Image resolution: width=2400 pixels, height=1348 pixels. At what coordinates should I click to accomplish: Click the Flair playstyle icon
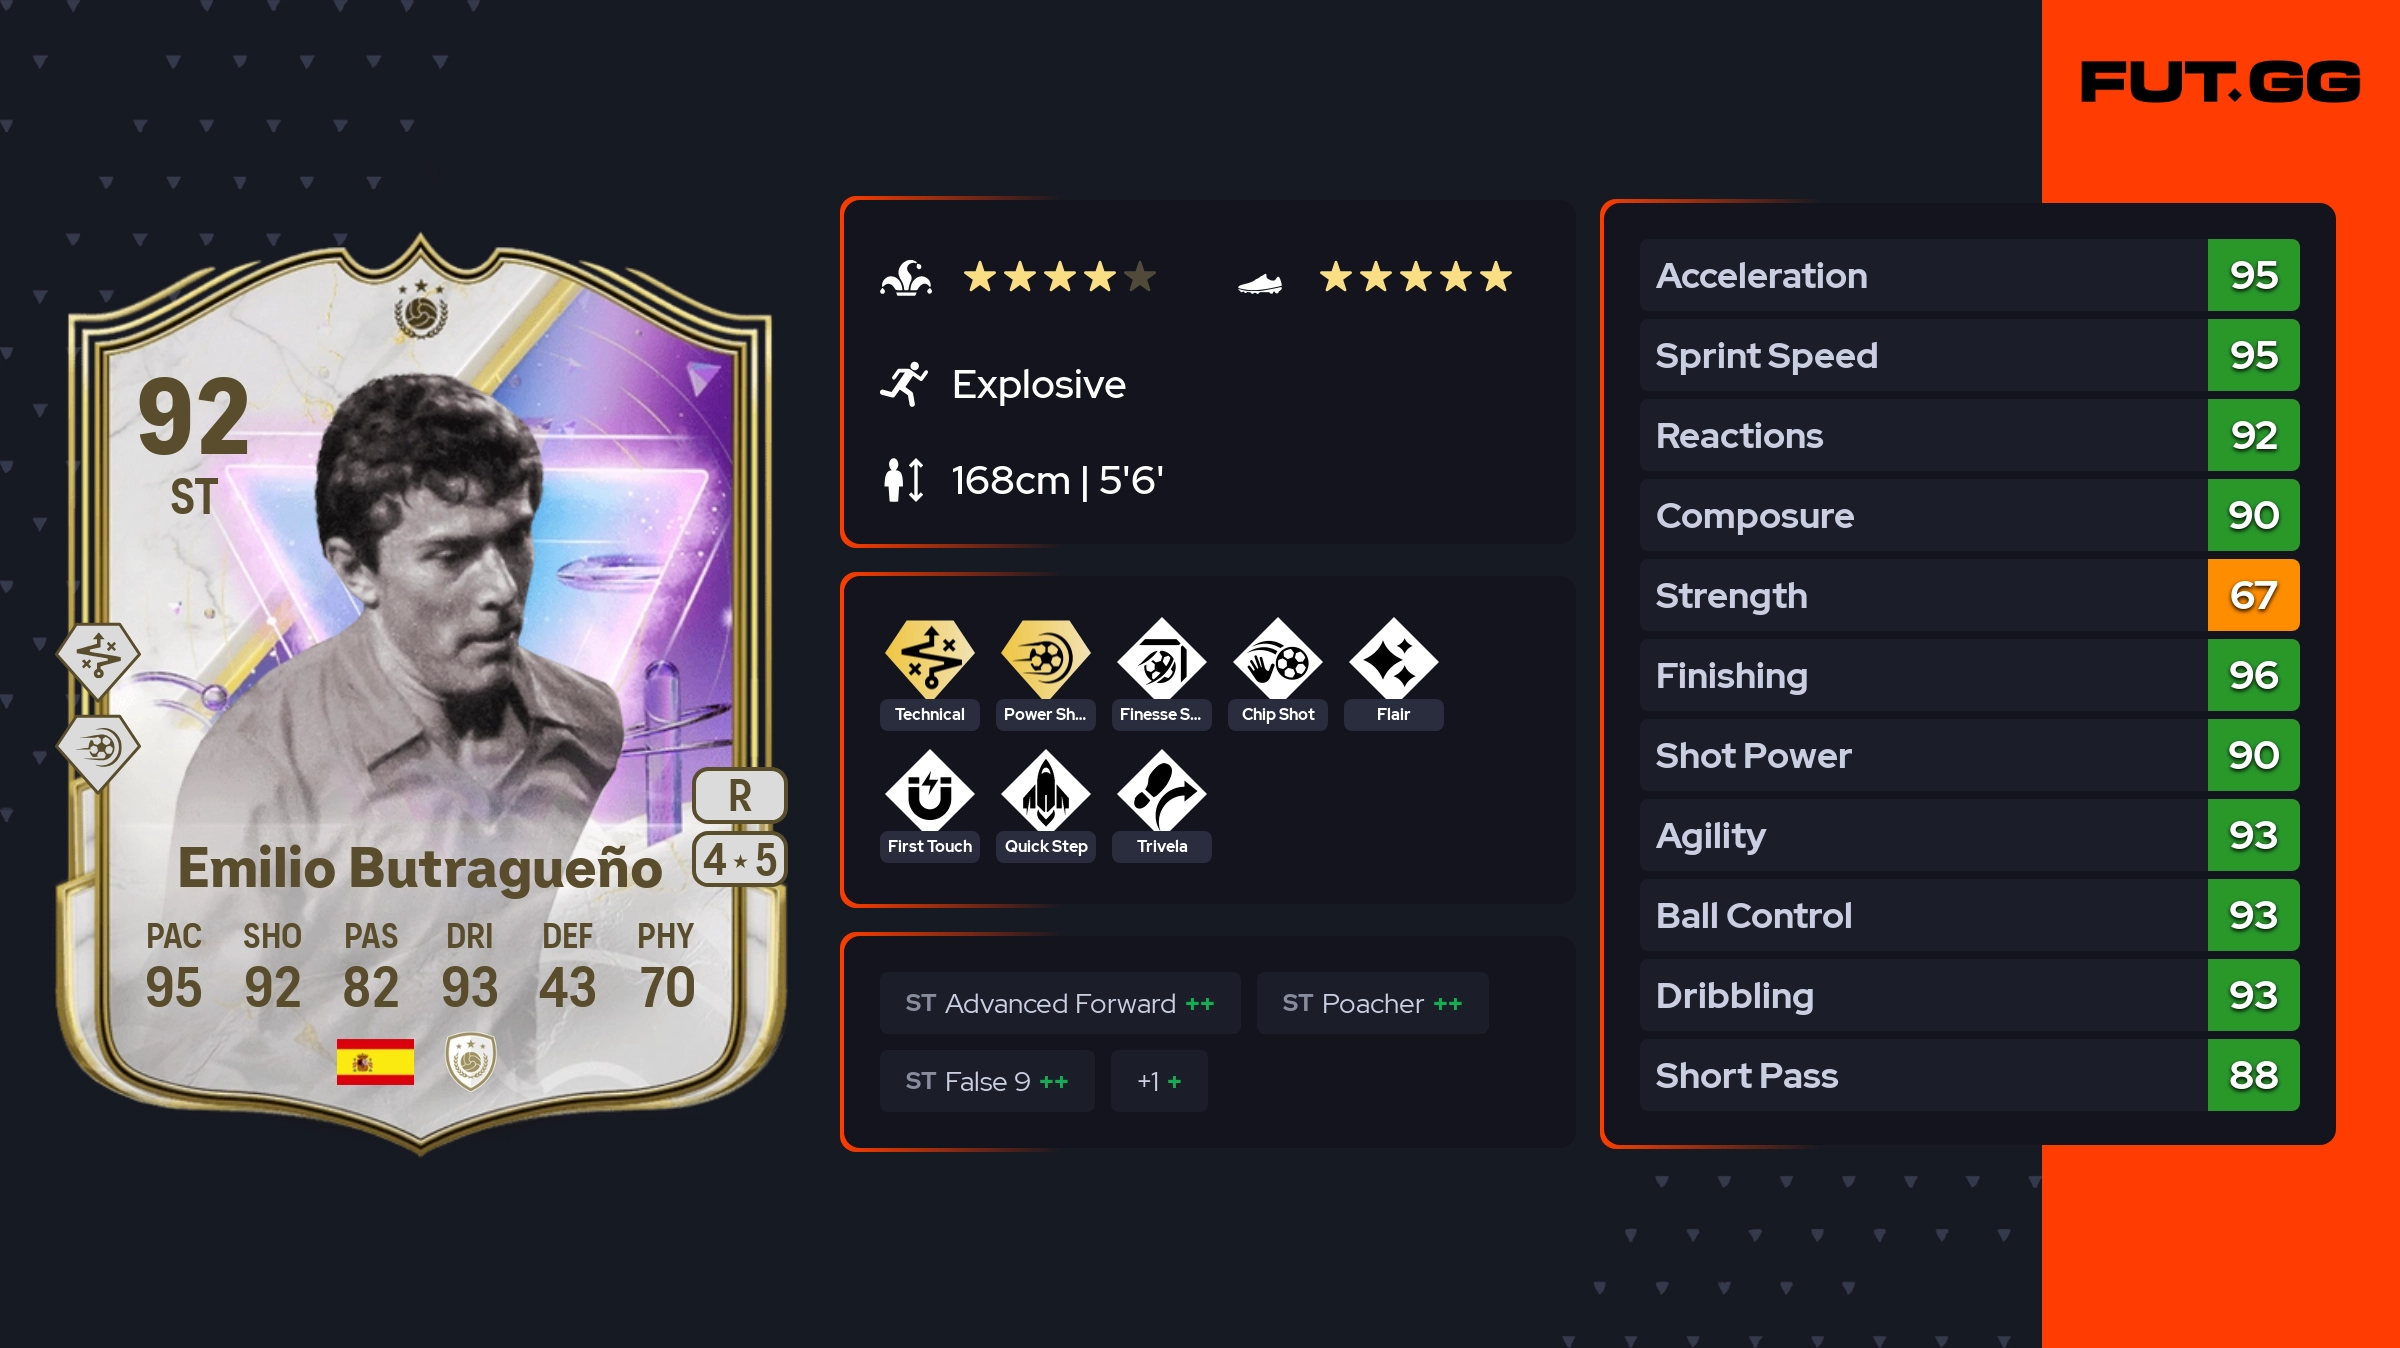[x=1394, y=659]
